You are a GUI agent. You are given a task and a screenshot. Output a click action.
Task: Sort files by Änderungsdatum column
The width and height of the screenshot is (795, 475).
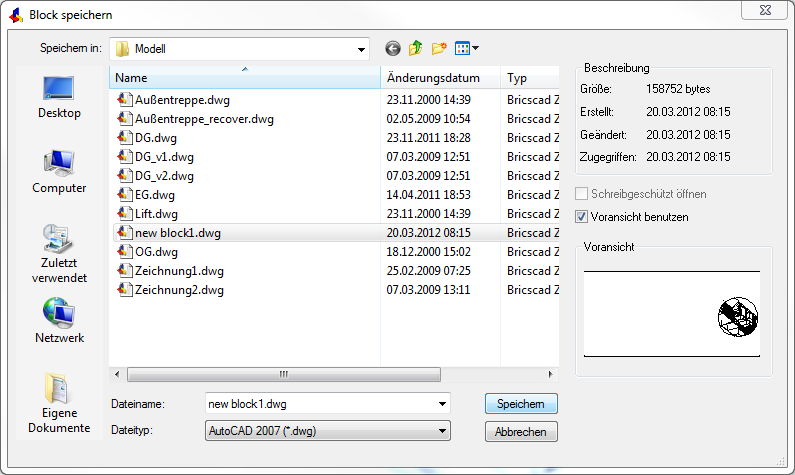pyautogui.click(x=440, y=78)
